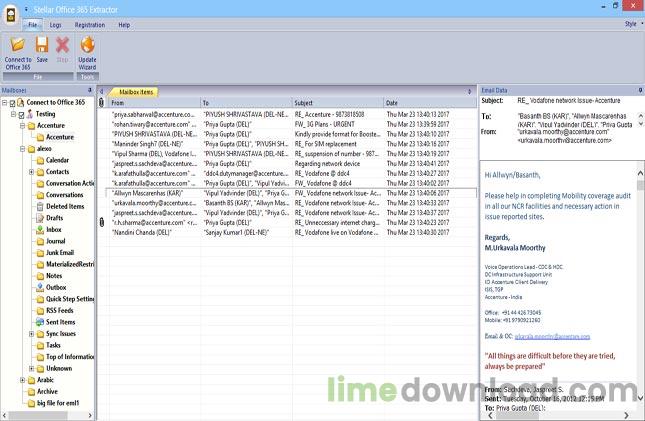Viewport: 645px width, 421px height.
Task: Select the MaterializedRestri folder
Action: click(70, 264)
